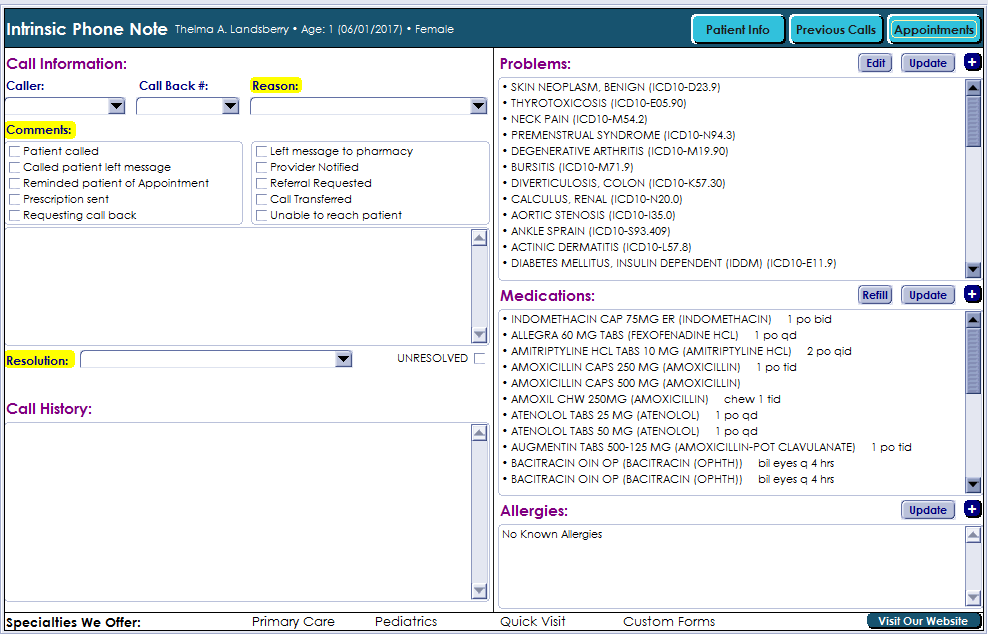Open the Pediatrics specialty section
This screenshot has height=635, width=988.
(x=406, y=622)
